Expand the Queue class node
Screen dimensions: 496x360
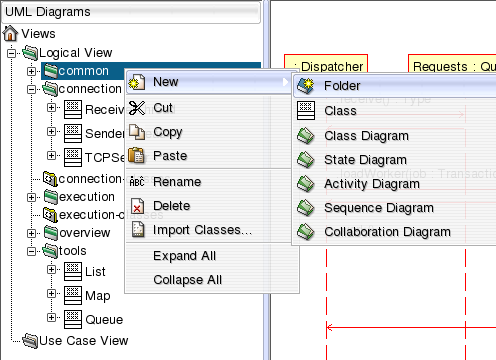(51, 317)
